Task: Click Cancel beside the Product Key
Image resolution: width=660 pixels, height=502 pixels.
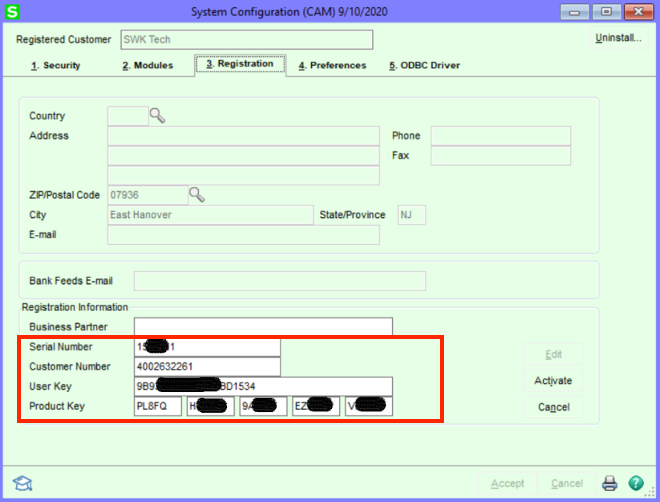Action: 553,407
